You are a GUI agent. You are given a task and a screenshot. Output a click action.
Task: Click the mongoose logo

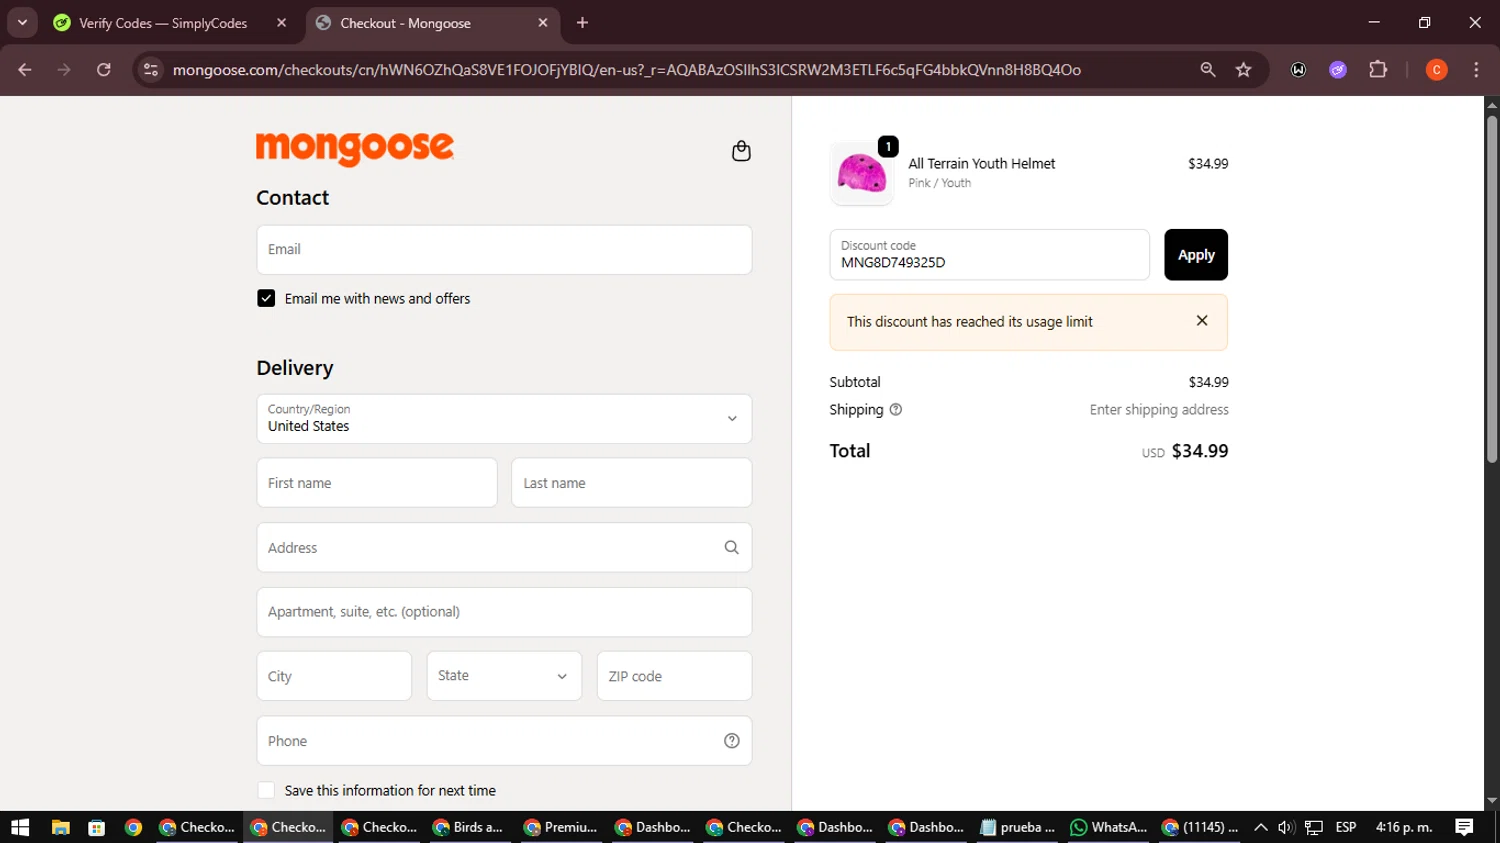coord(355,148)
